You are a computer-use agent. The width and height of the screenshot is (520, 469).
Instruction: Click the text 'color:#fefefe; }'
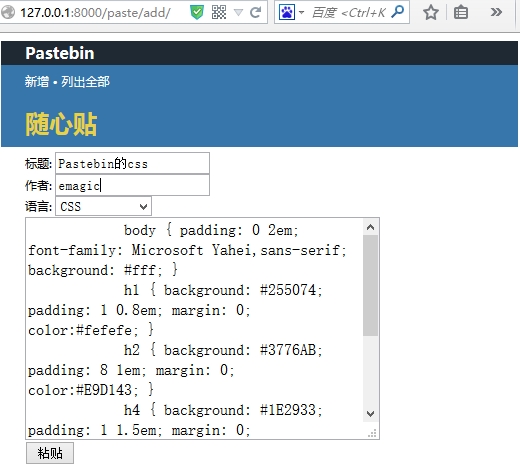pyautogui.click(x=91, y=330)
